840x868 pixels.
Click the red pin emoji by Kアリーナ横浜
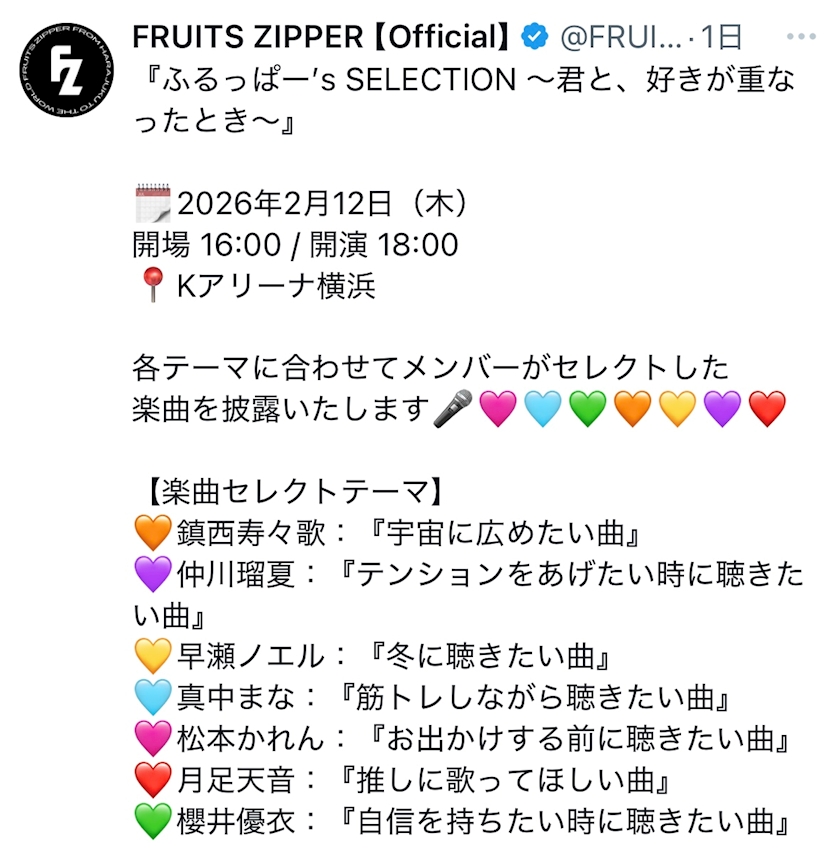(152, 286)
